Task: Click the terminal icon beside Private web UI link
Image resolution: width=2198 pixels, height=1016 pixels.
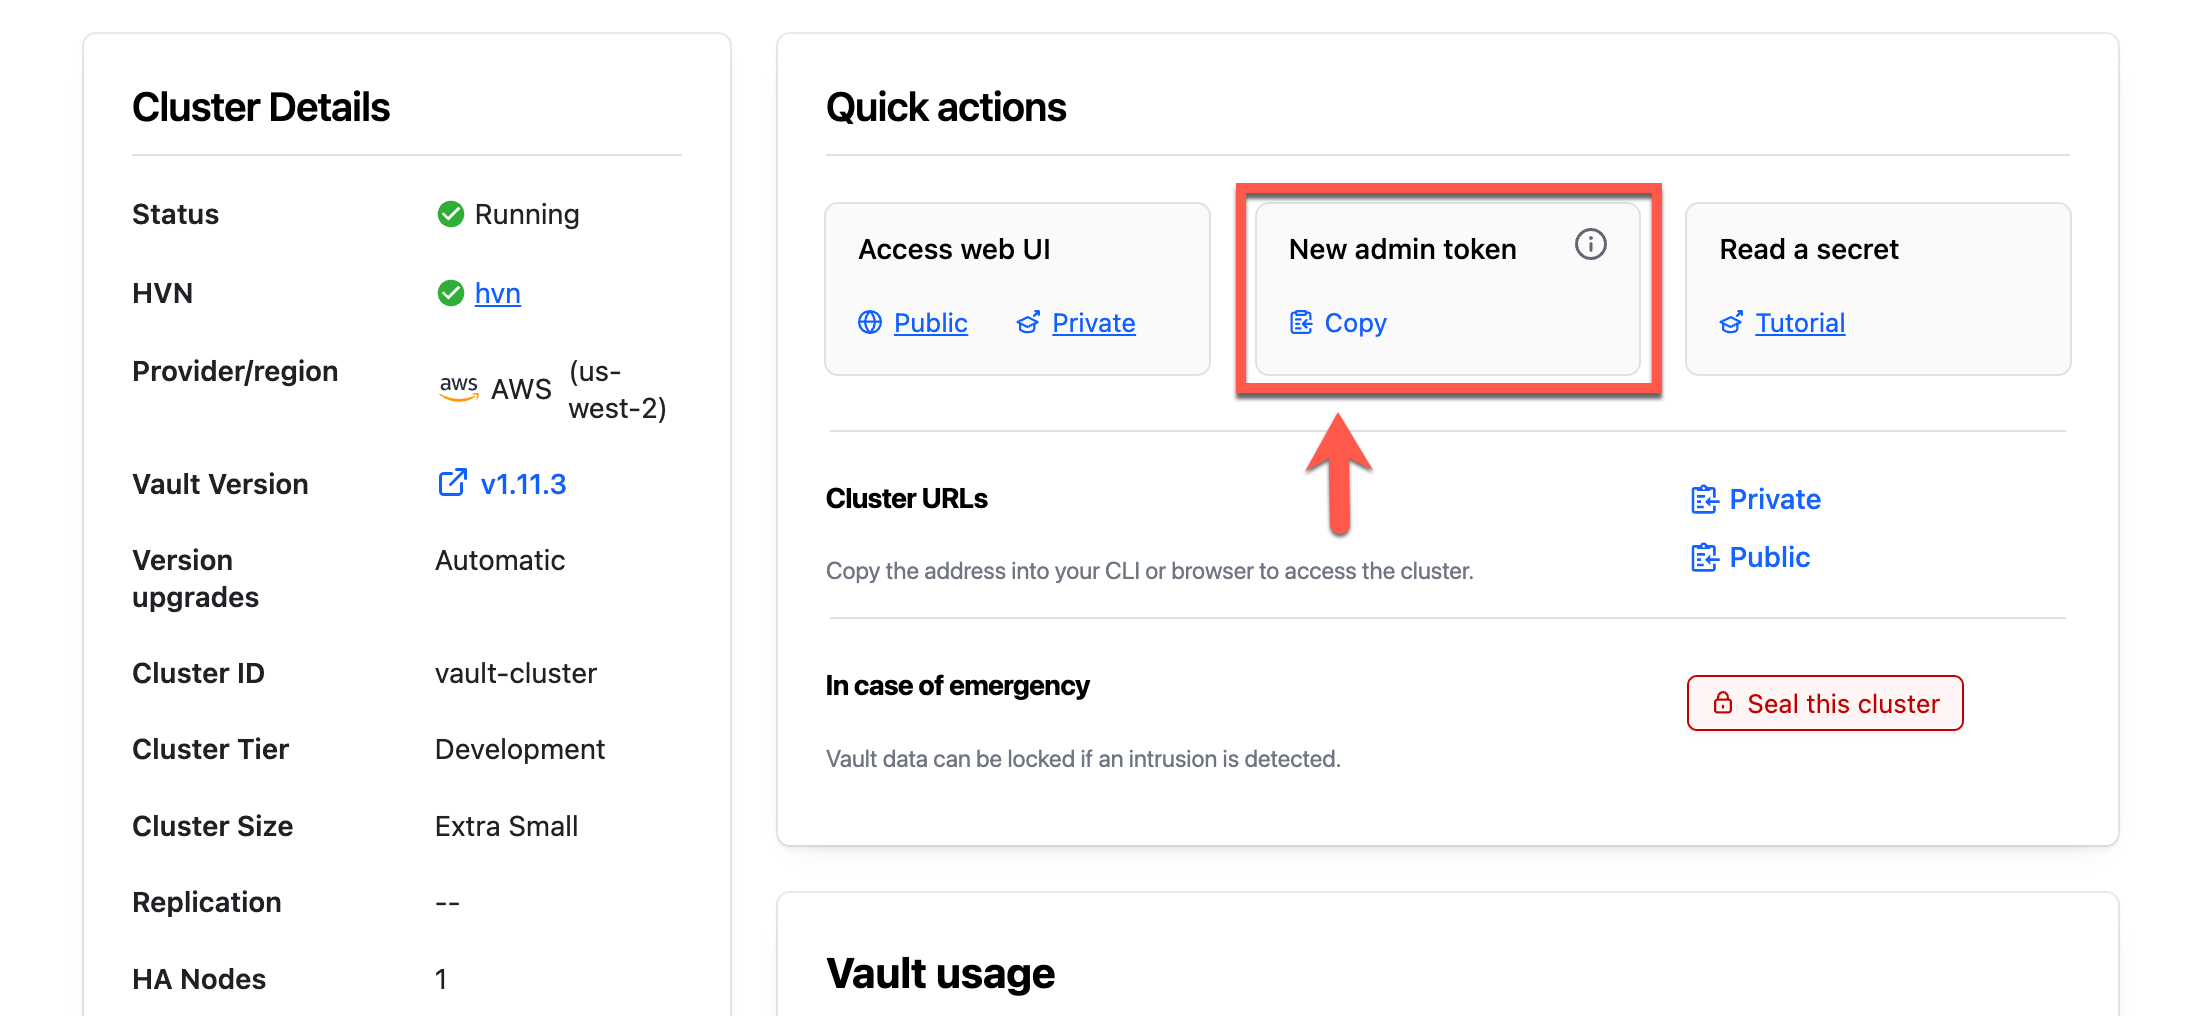Action: 1029,322
